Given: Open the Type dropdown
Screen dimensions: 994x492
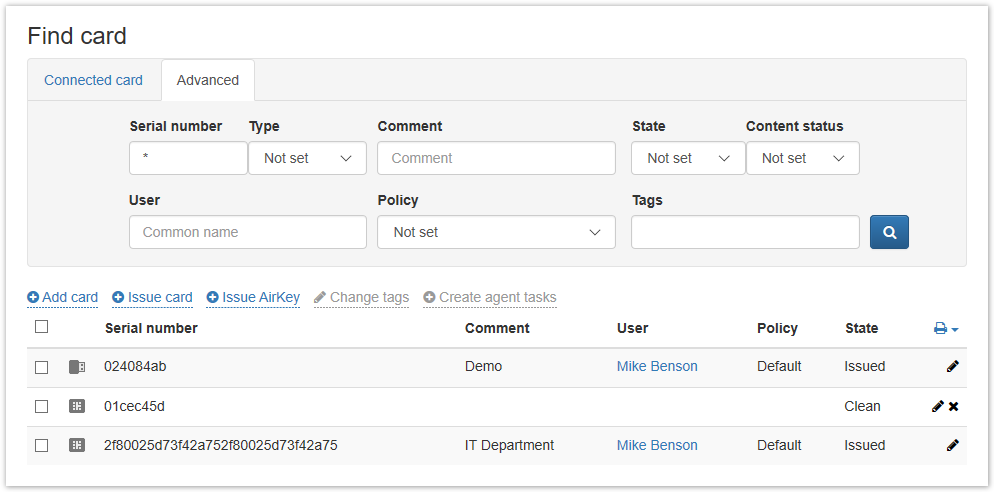Looking at the screenshot, I should click(x=307, y=158).
